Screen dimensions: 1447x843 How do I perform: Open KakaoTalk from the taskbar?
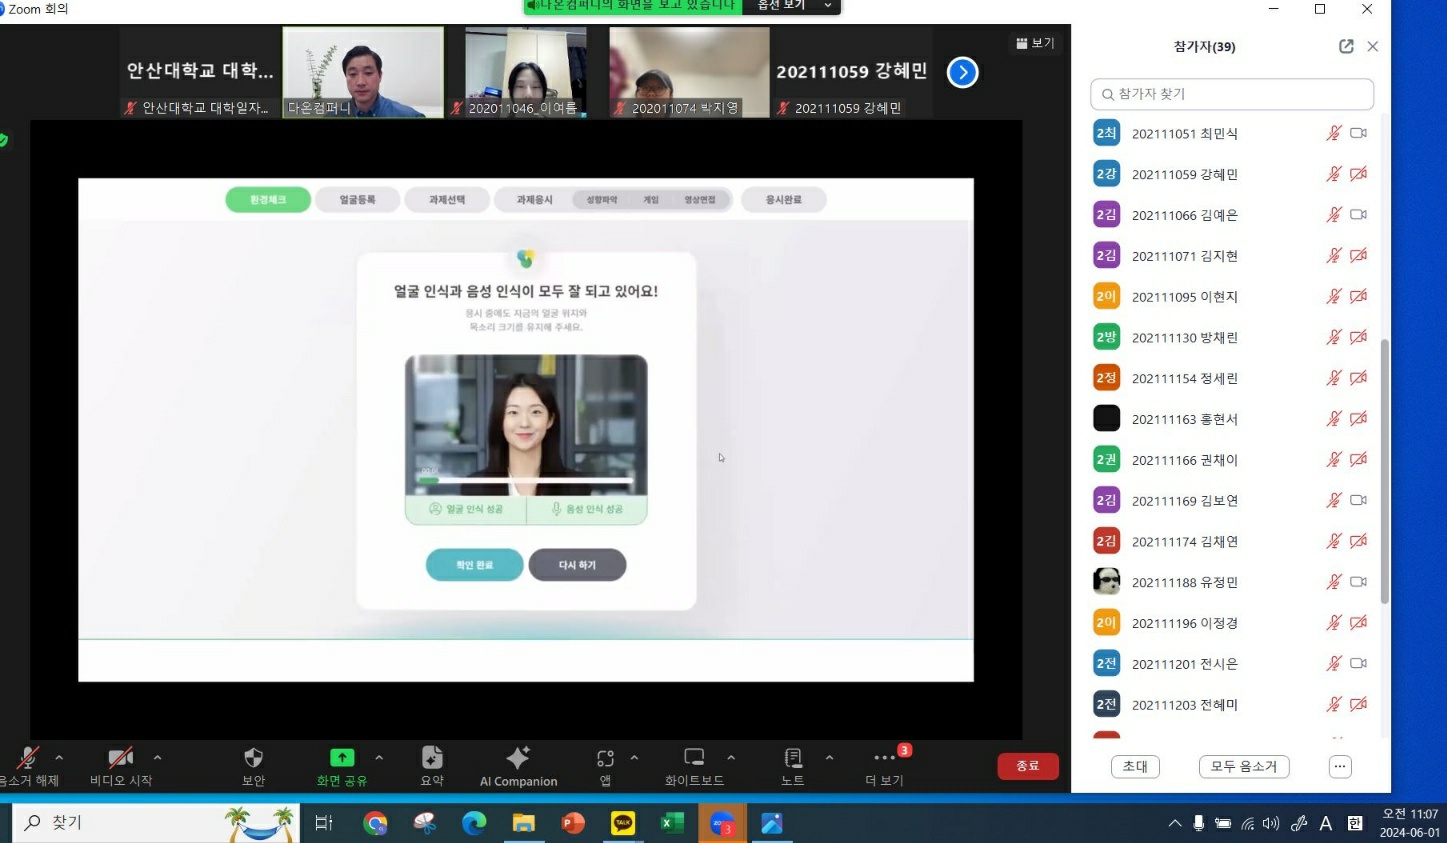coord(623,823)
